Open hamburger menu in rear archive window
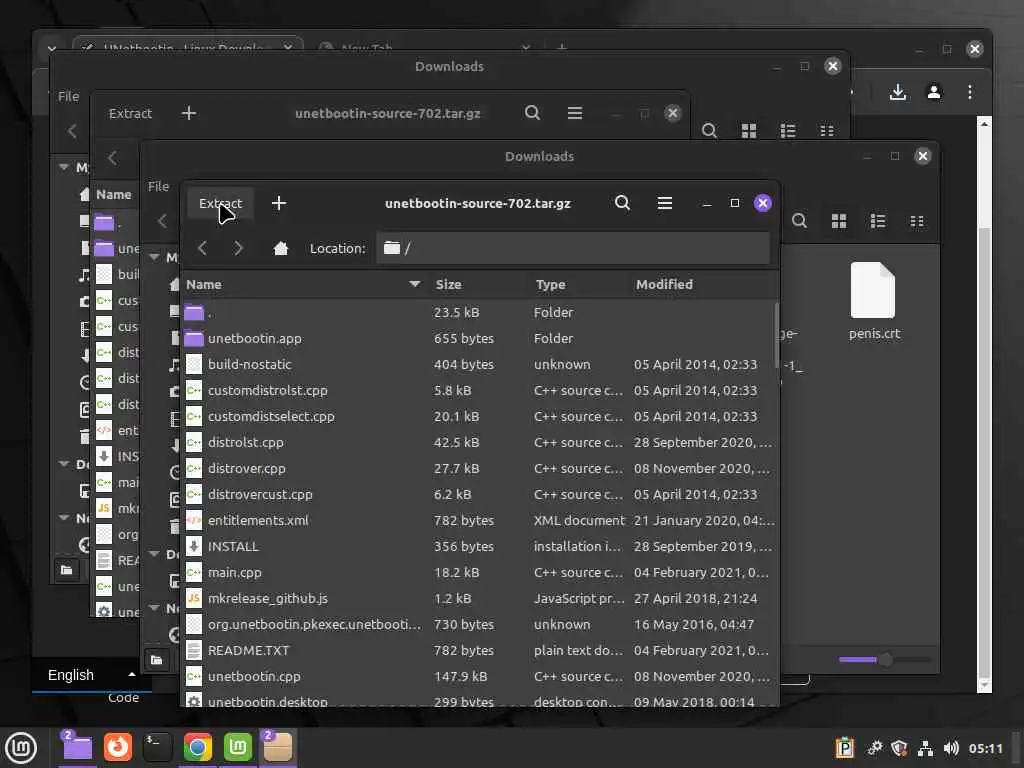Image resolution: width=1024 pixels, height=768 pixels. pyautogui.click(x=575, y=113)
